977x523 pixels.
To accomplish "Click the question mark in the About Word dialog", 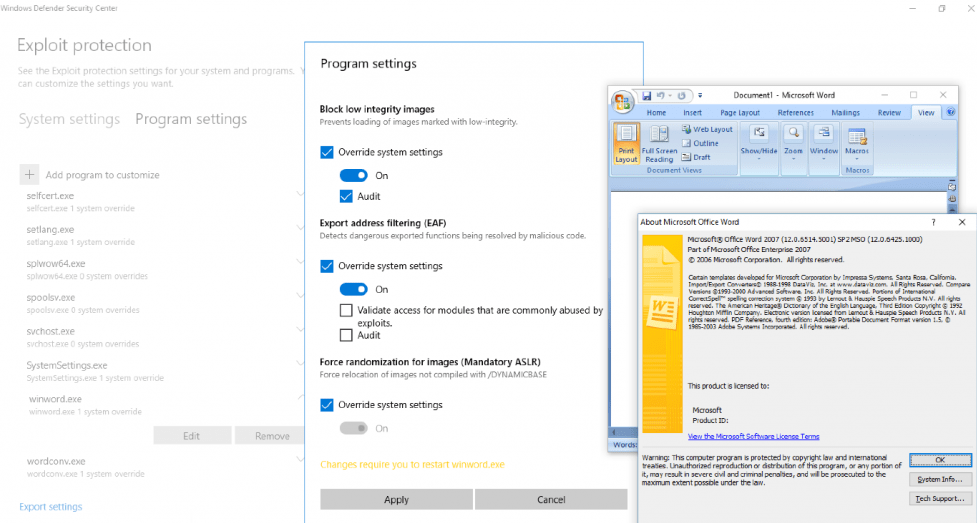I will coord(933,222).
